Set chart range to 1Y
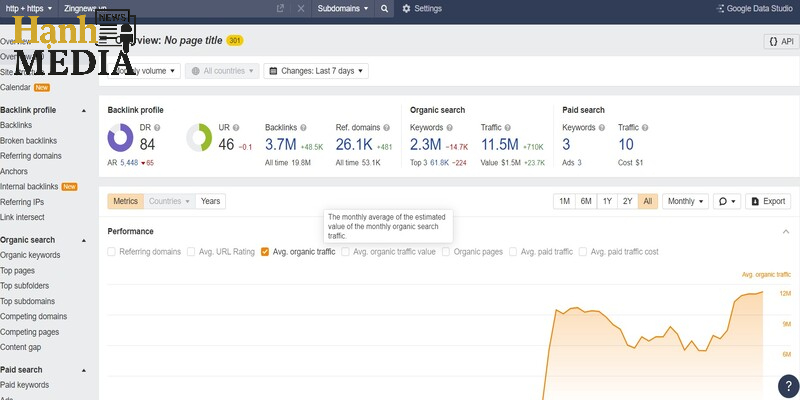Image resolution: width=800 pixels, height=400 pixels. [607, 201]
